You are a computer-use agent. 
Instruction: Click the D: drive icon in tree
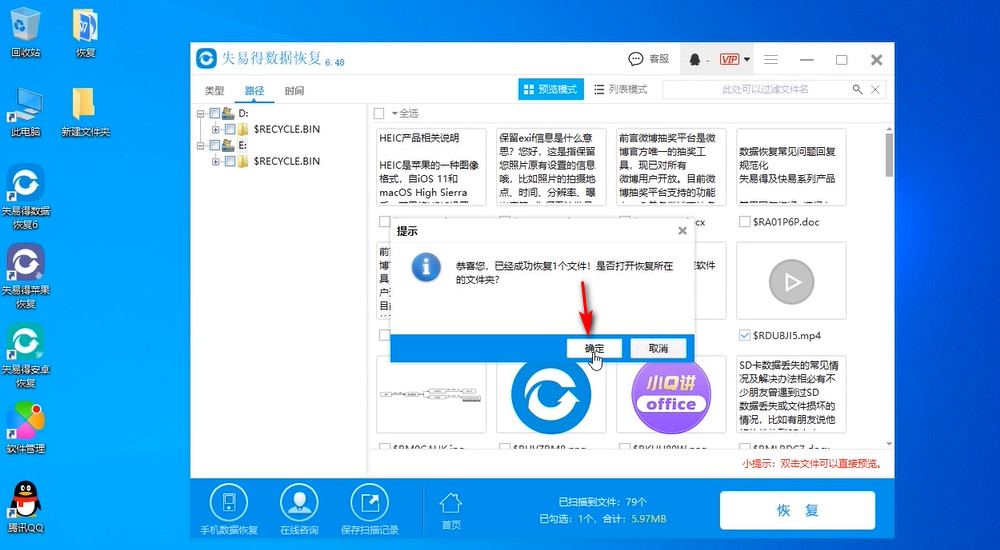[228, 114]
